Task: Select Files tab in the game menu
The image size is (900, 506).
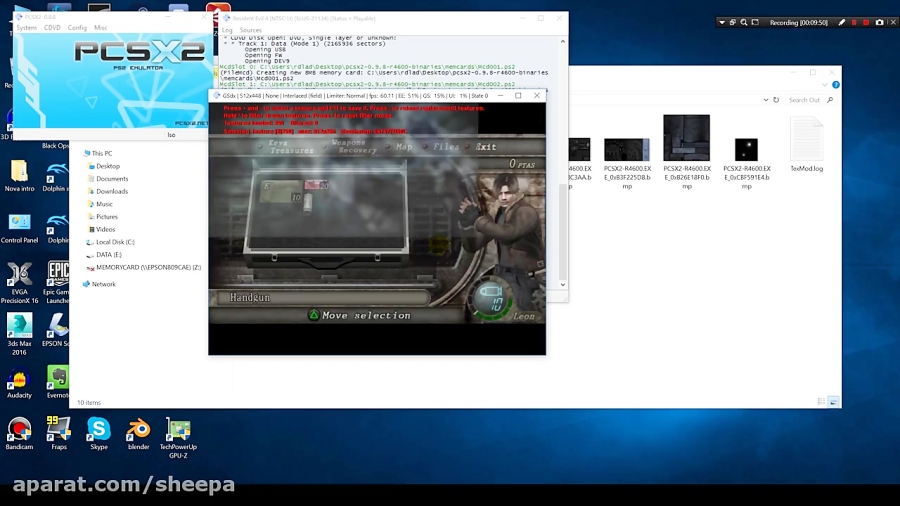Action: (446, 147)
